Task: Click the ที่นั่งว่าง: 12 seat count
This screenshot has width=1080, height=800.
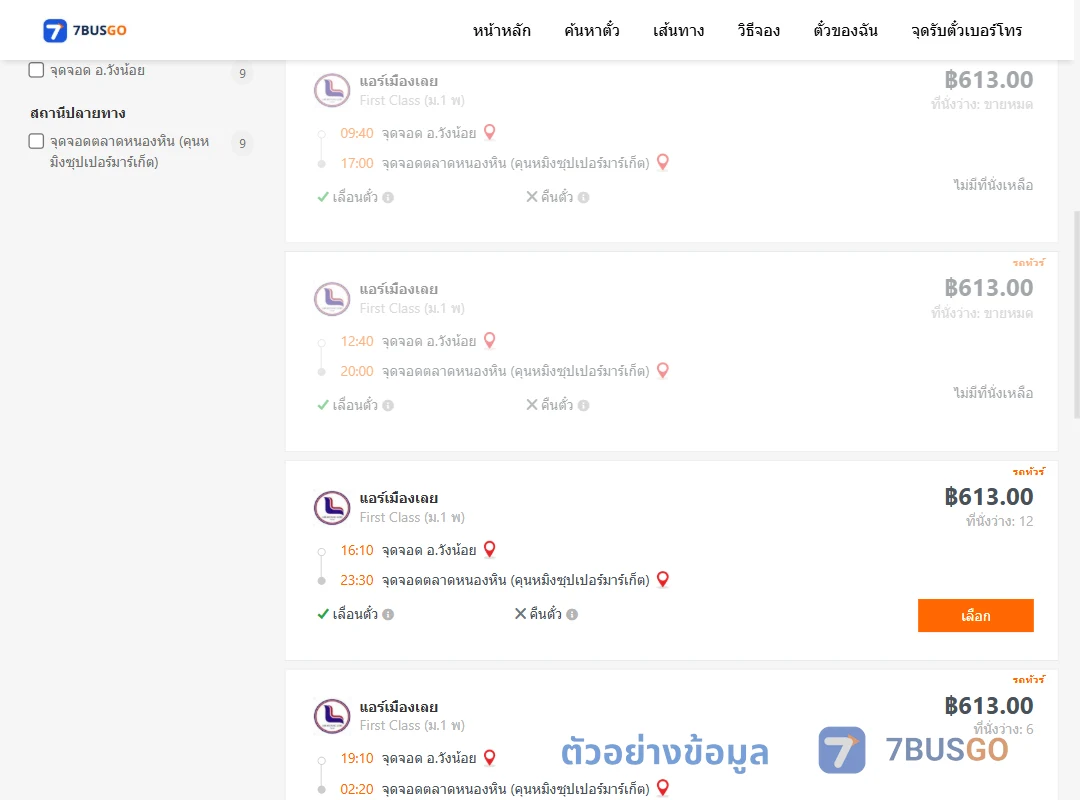Action: click(999, 522)
